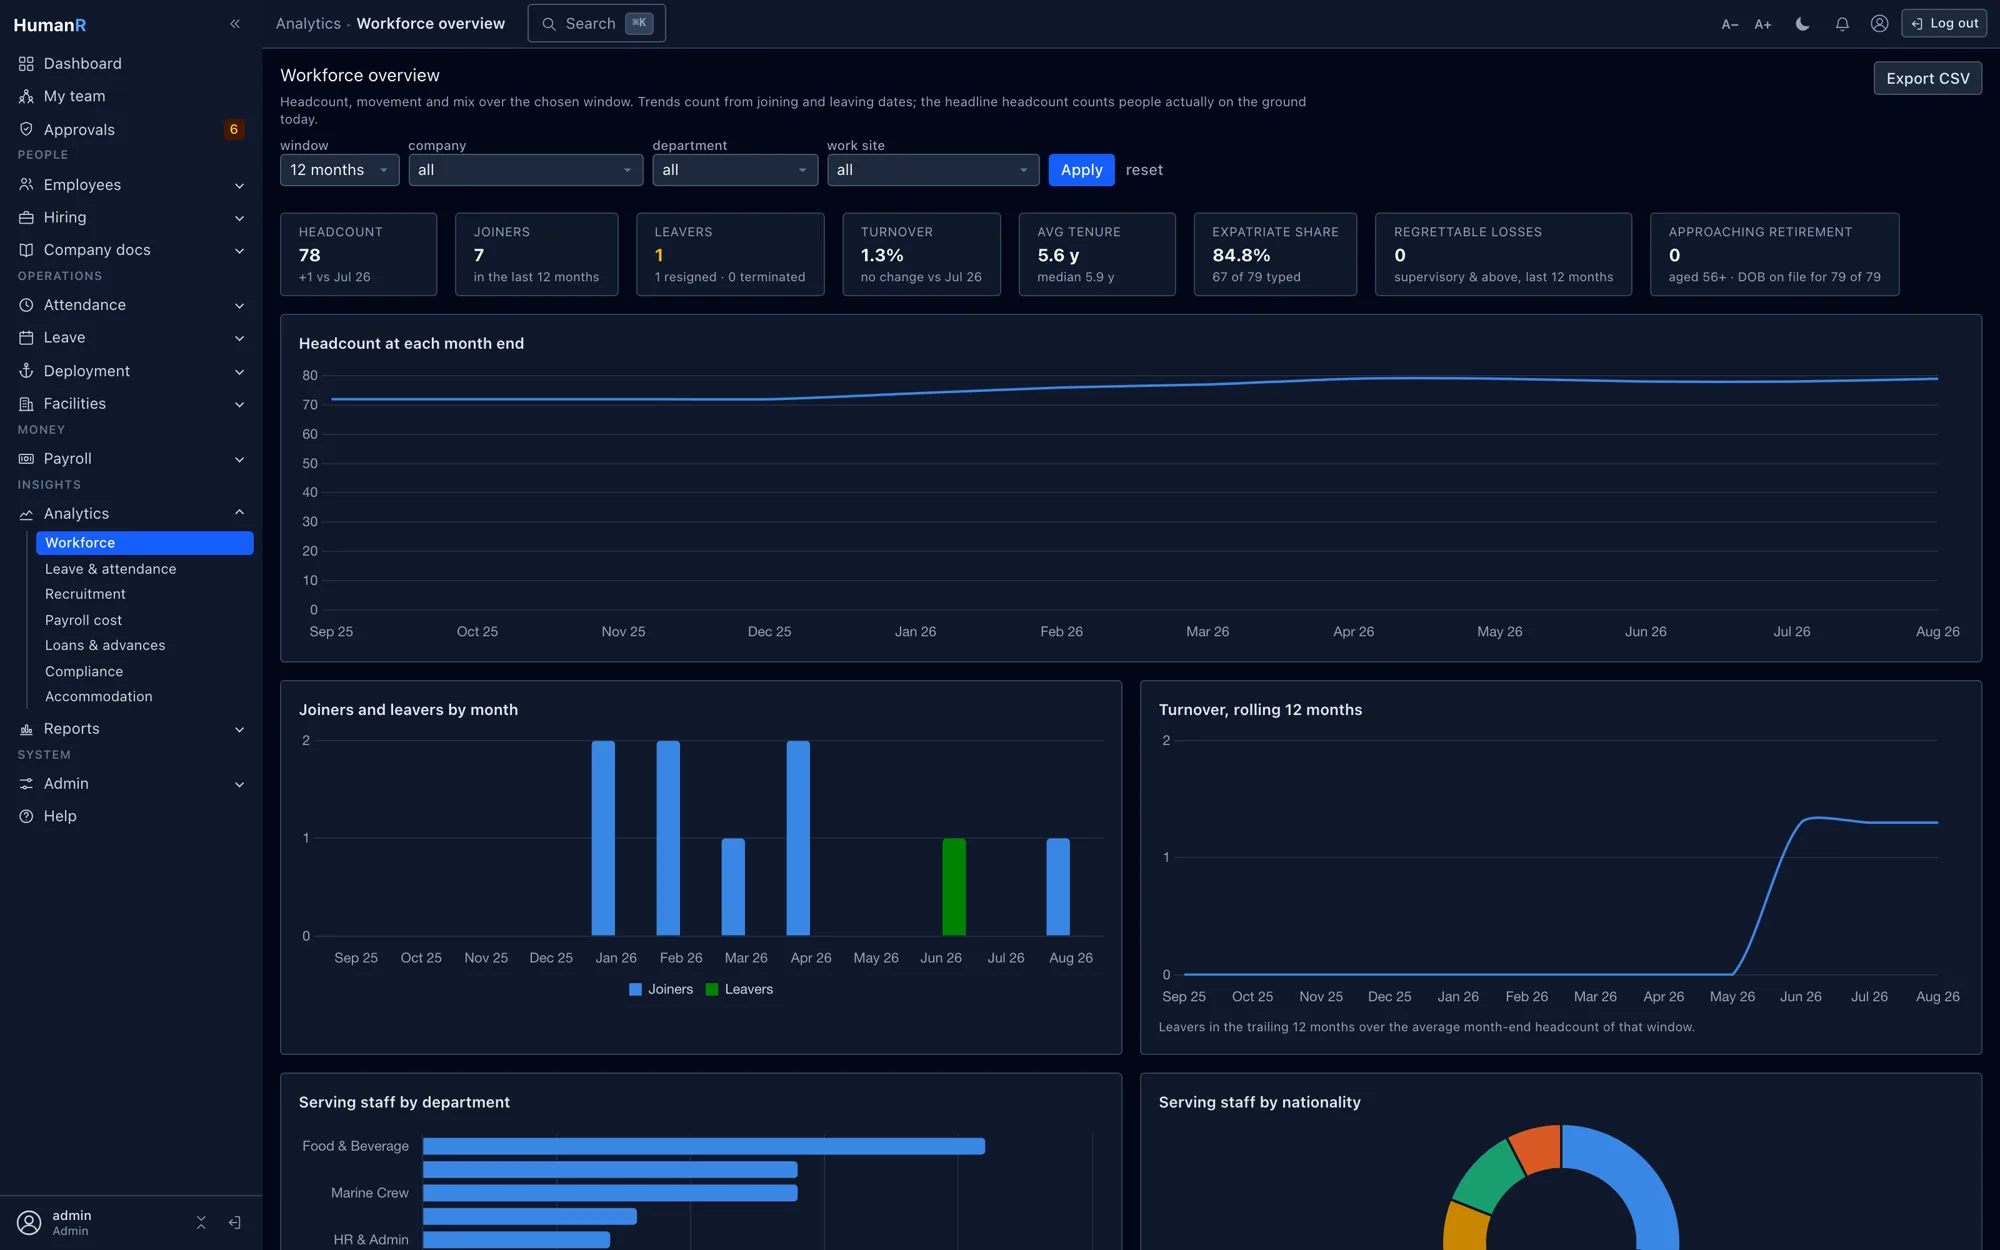2000x1250 pixels.
Task: Click the Attendance clock icon
Action: (x=26, y=305)
